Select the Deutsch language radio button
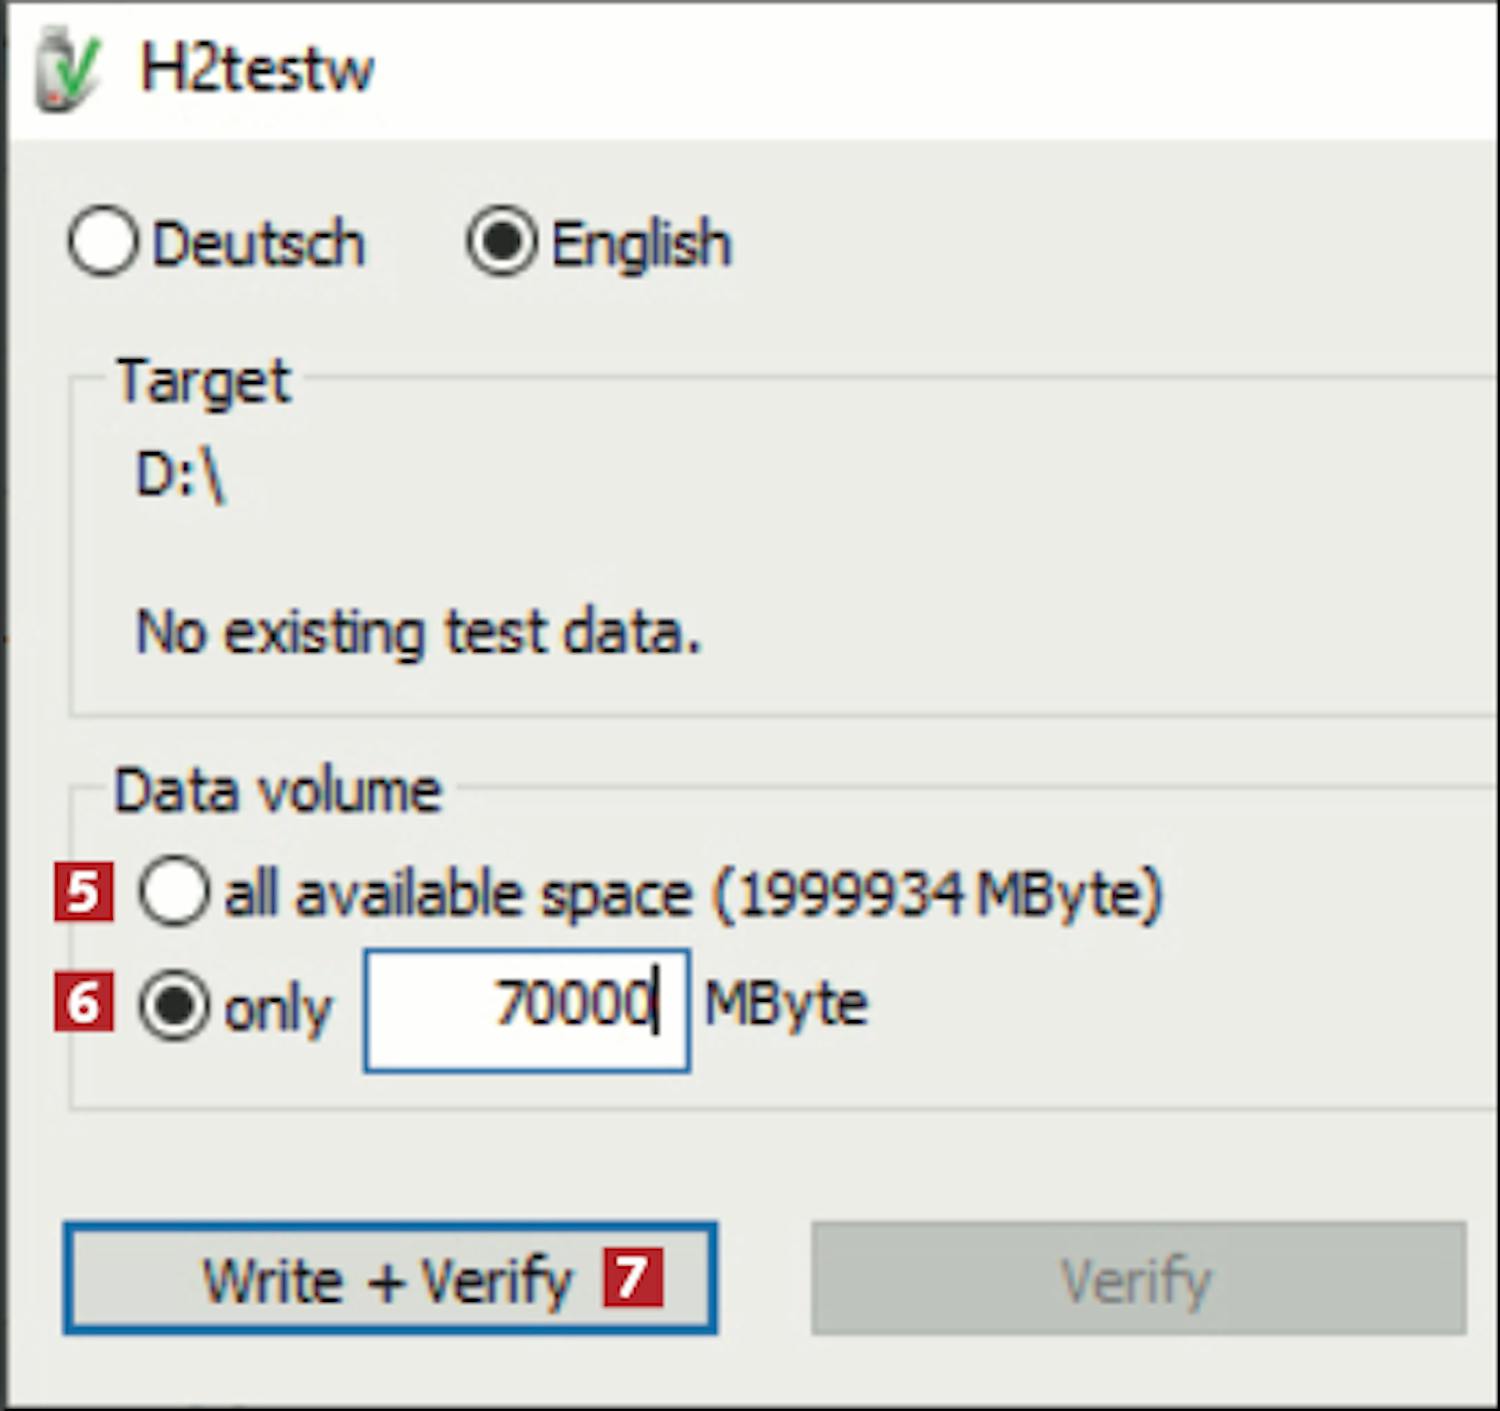This screenshot has height=1411, width=1500. click(x=102, y=242)
